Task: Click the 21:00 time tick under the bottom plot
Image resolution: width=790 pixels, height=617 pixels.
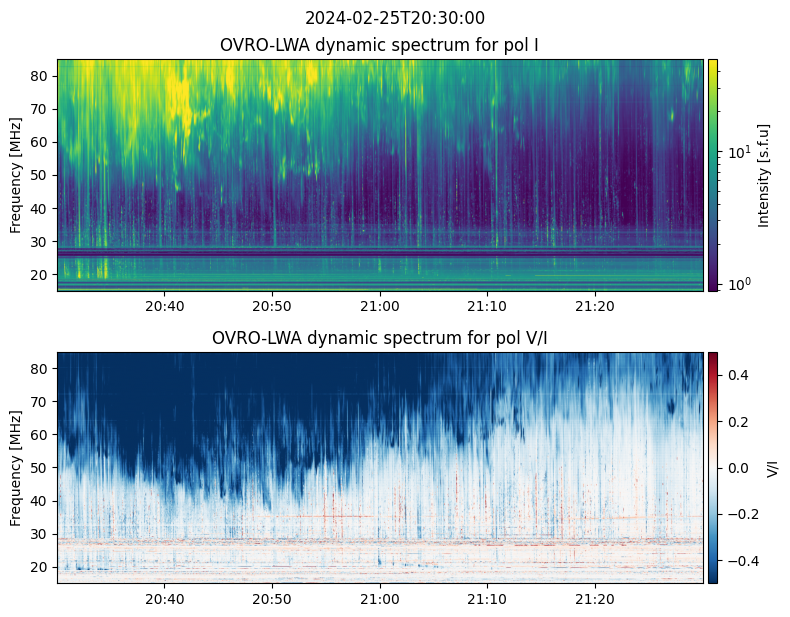Action: click(x=380, y=598)
